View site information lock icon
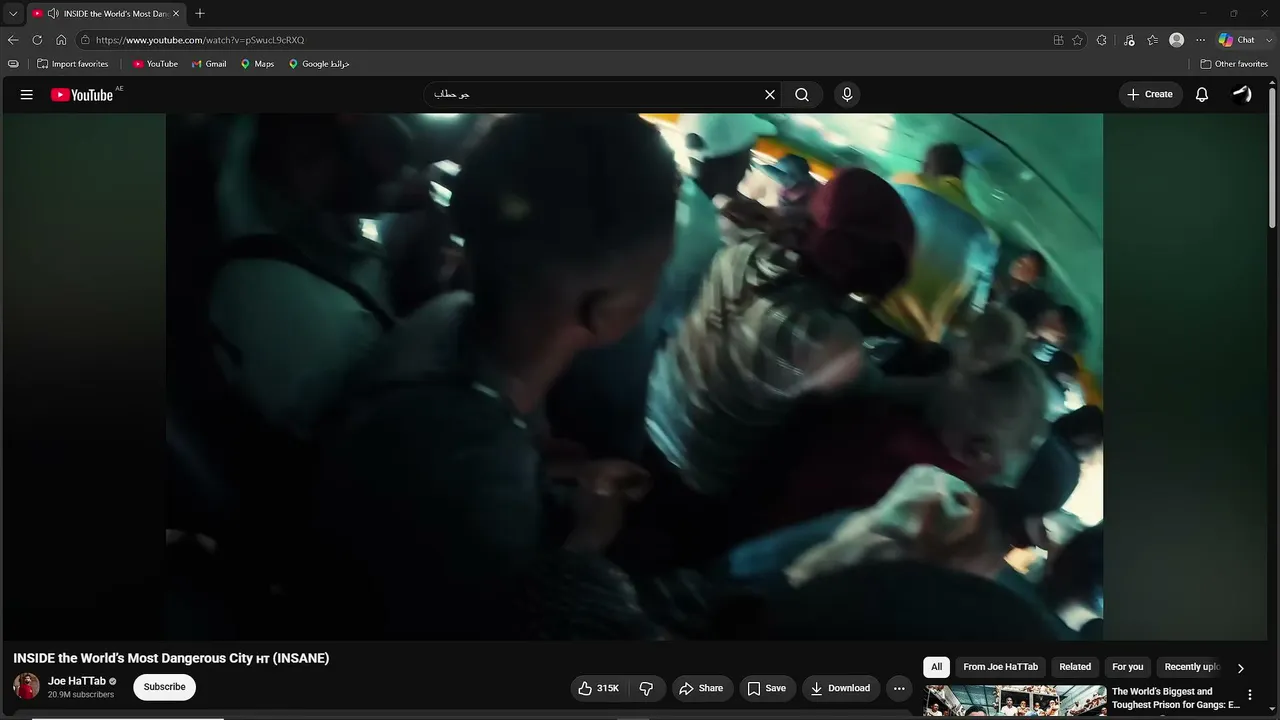 [x=86, y=40]
